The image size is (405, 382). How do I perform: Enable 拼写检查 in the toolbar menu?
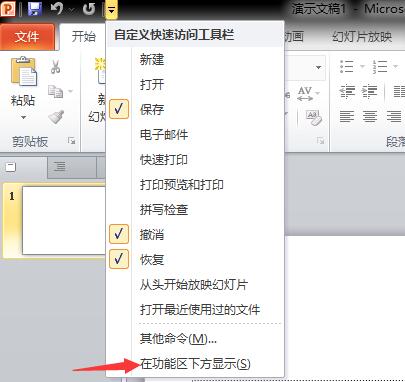pos(195,210)
